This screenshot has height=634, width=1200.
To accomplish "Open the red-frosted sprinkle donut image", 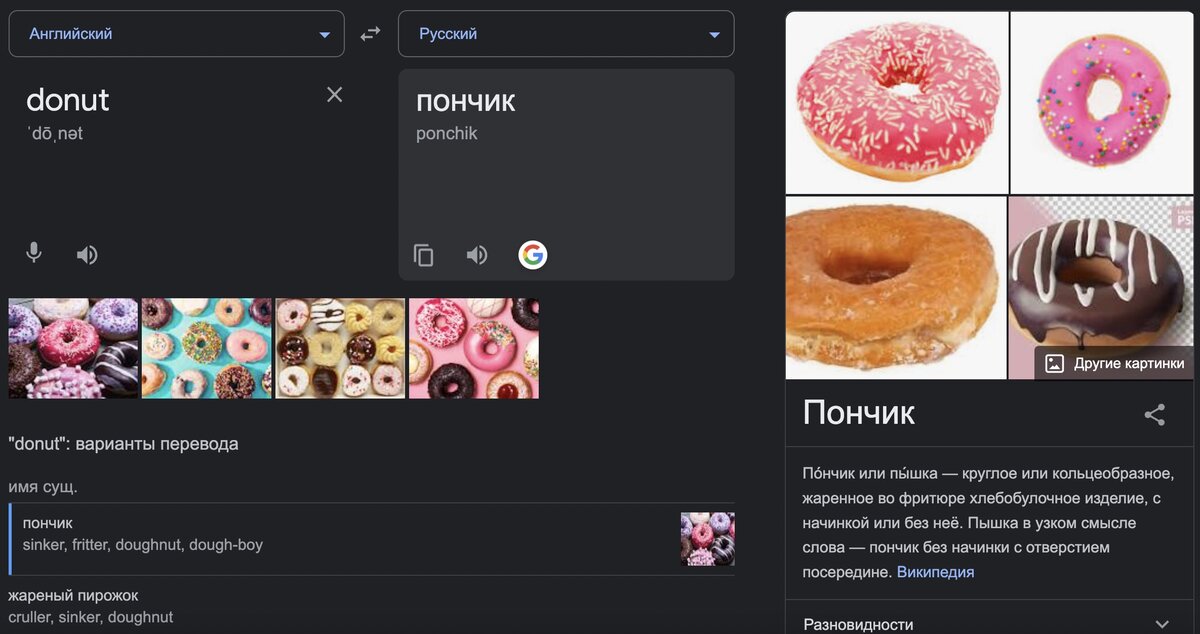I will (x=896, y=102).
